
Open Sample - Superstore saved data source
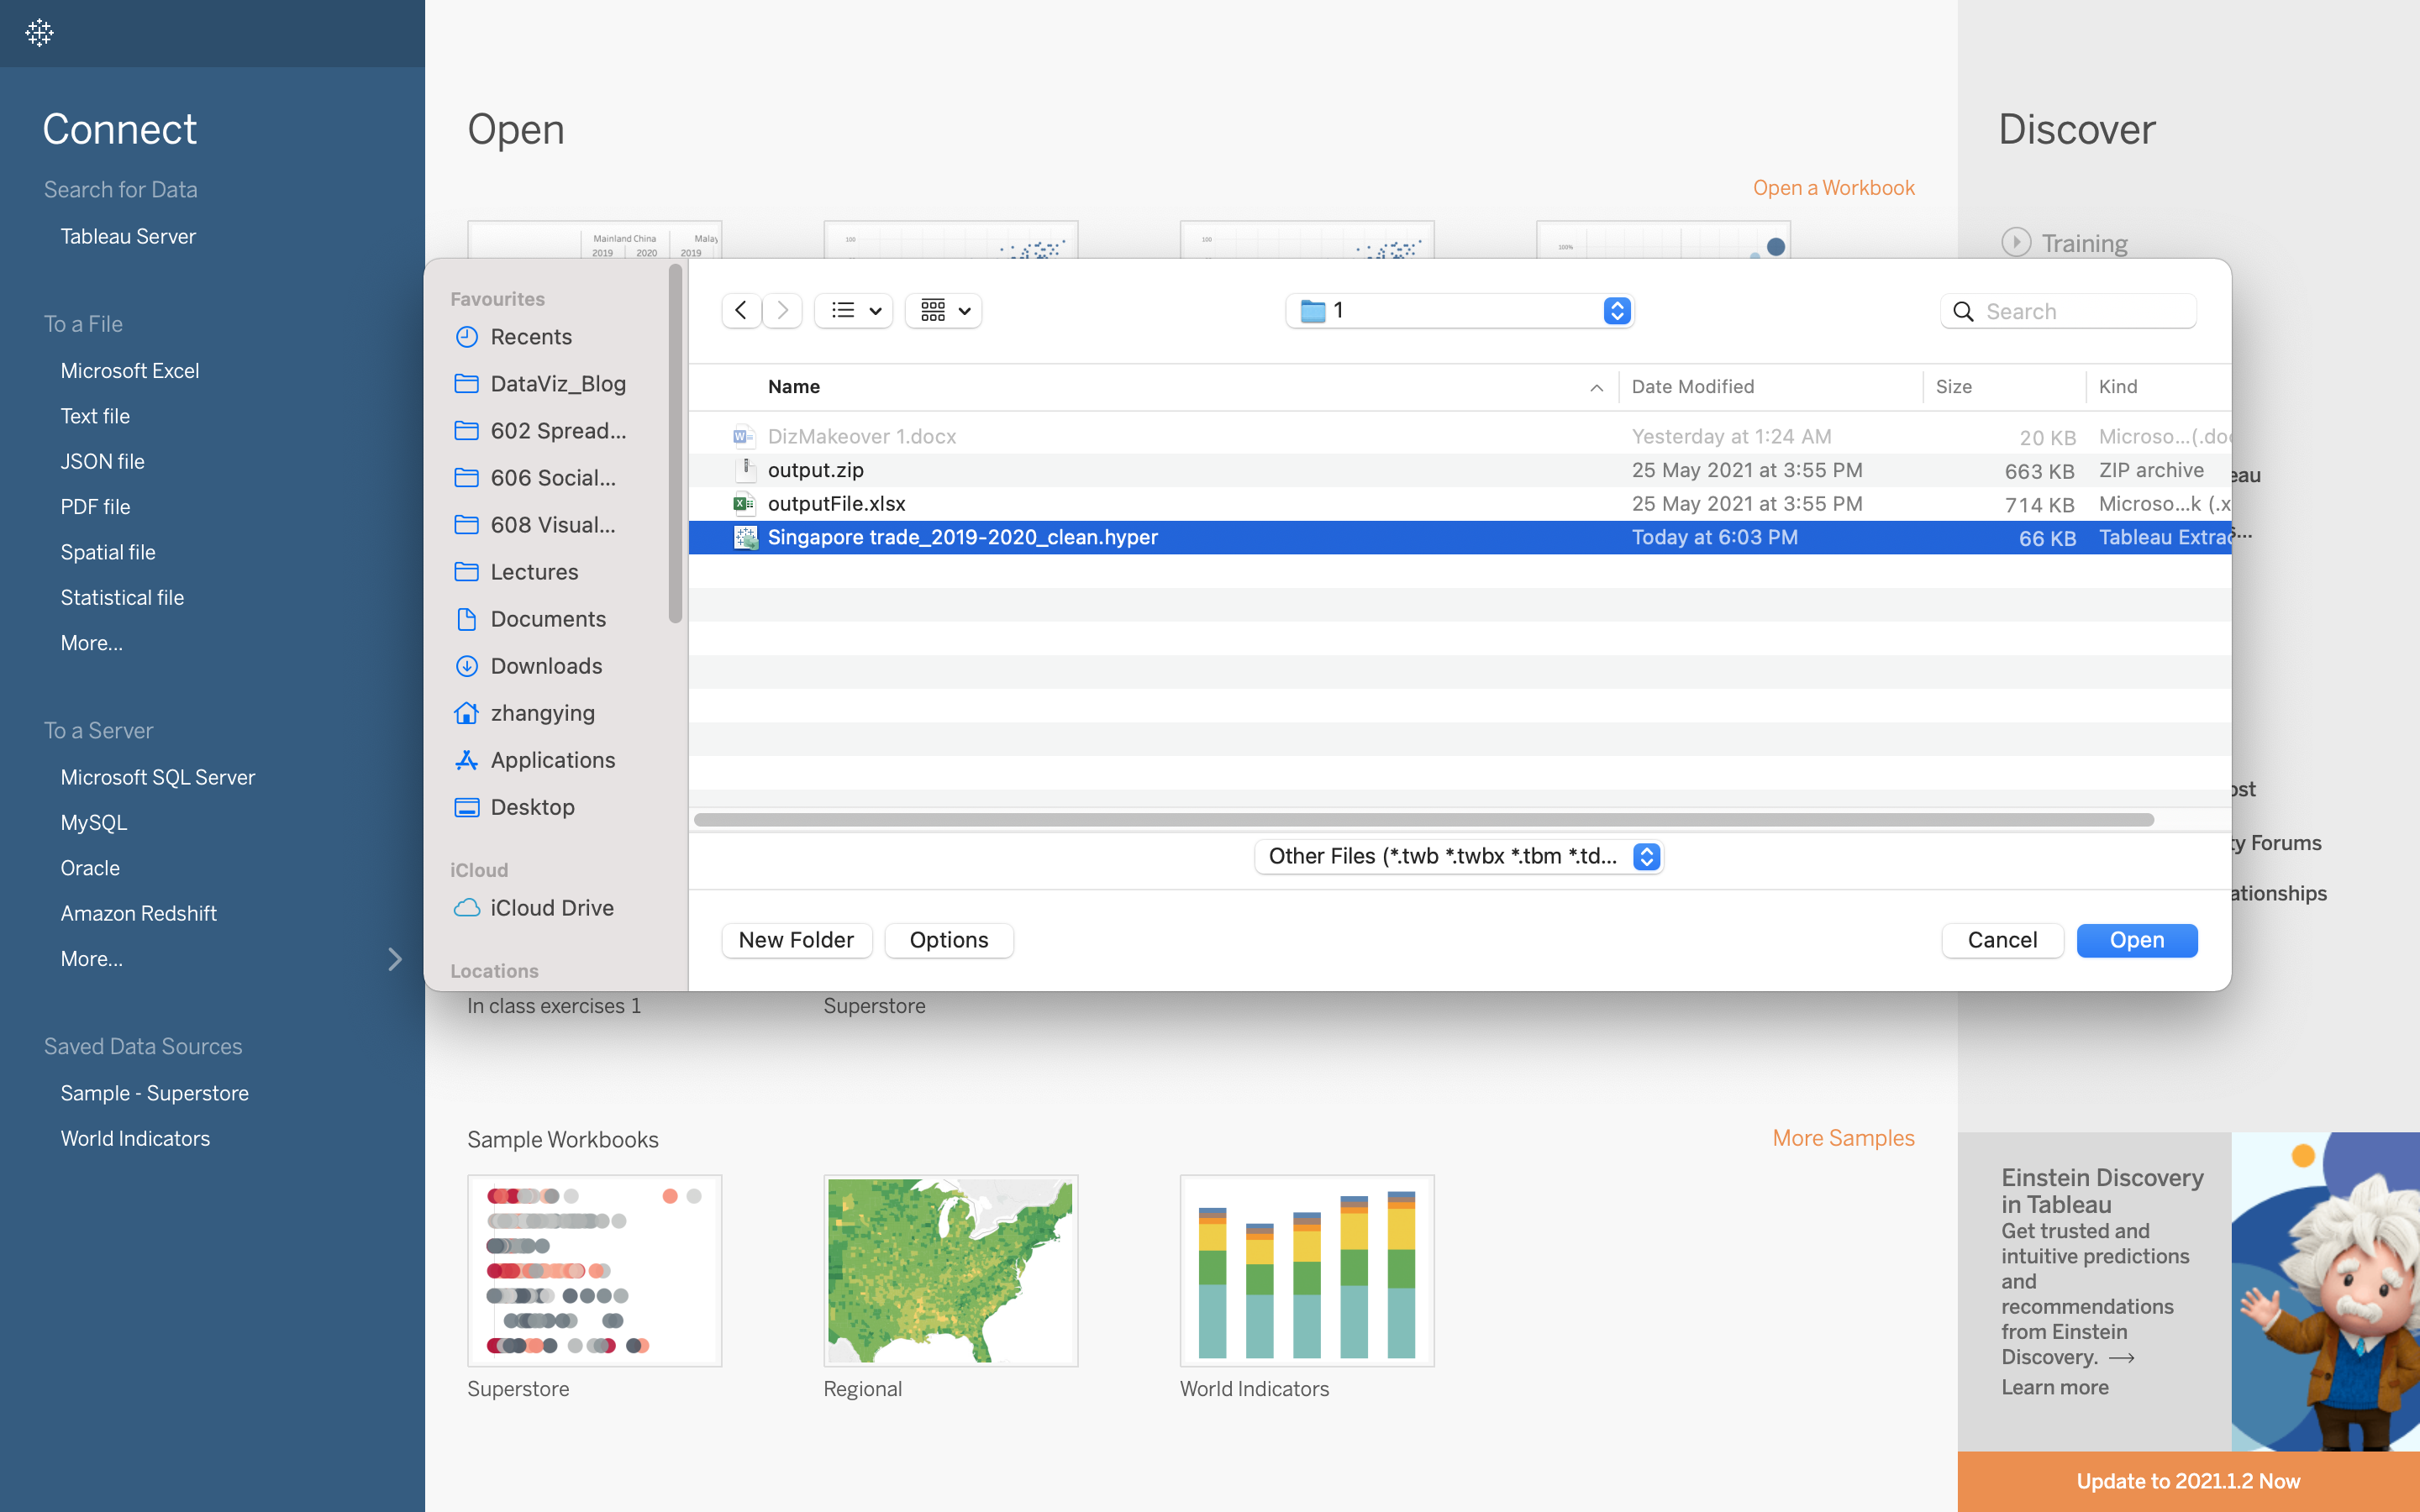[x=155, y=1094]
